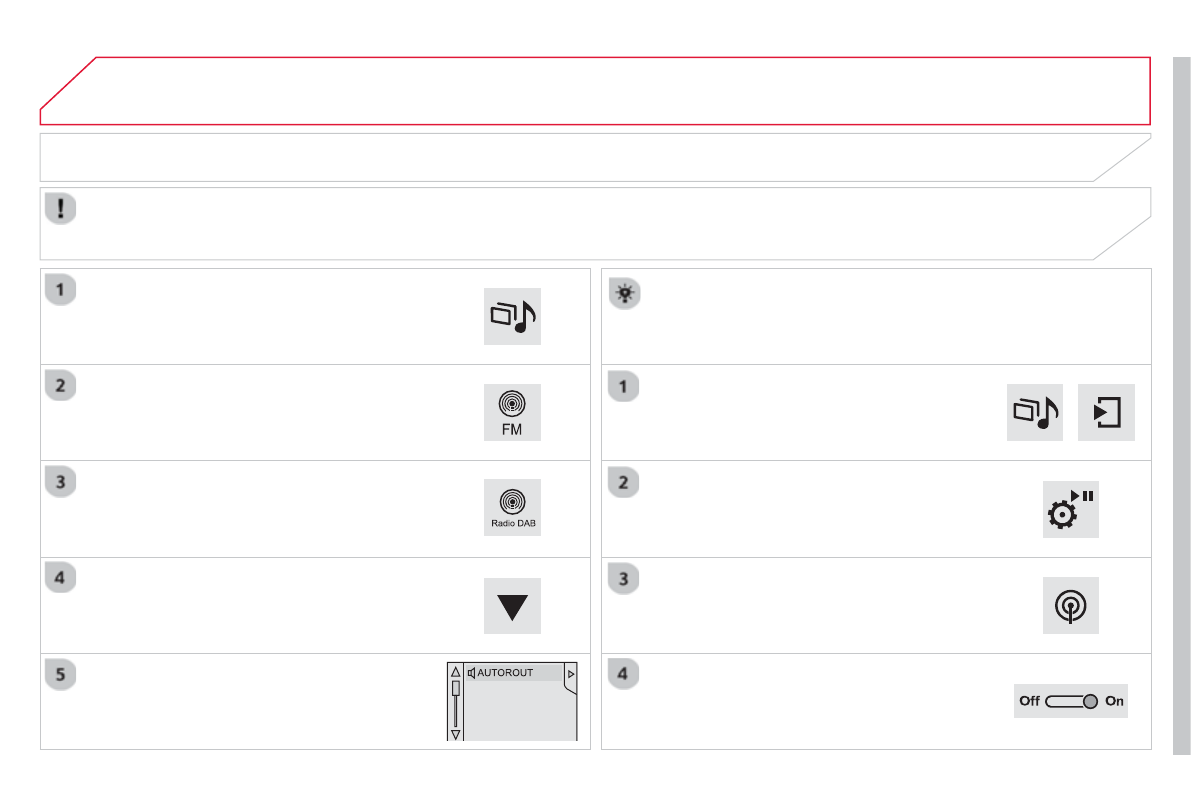The width and height of the screenshot is (1191, 794).
Task: Click the step 5 number badge
Action: (x=62, y=674)
